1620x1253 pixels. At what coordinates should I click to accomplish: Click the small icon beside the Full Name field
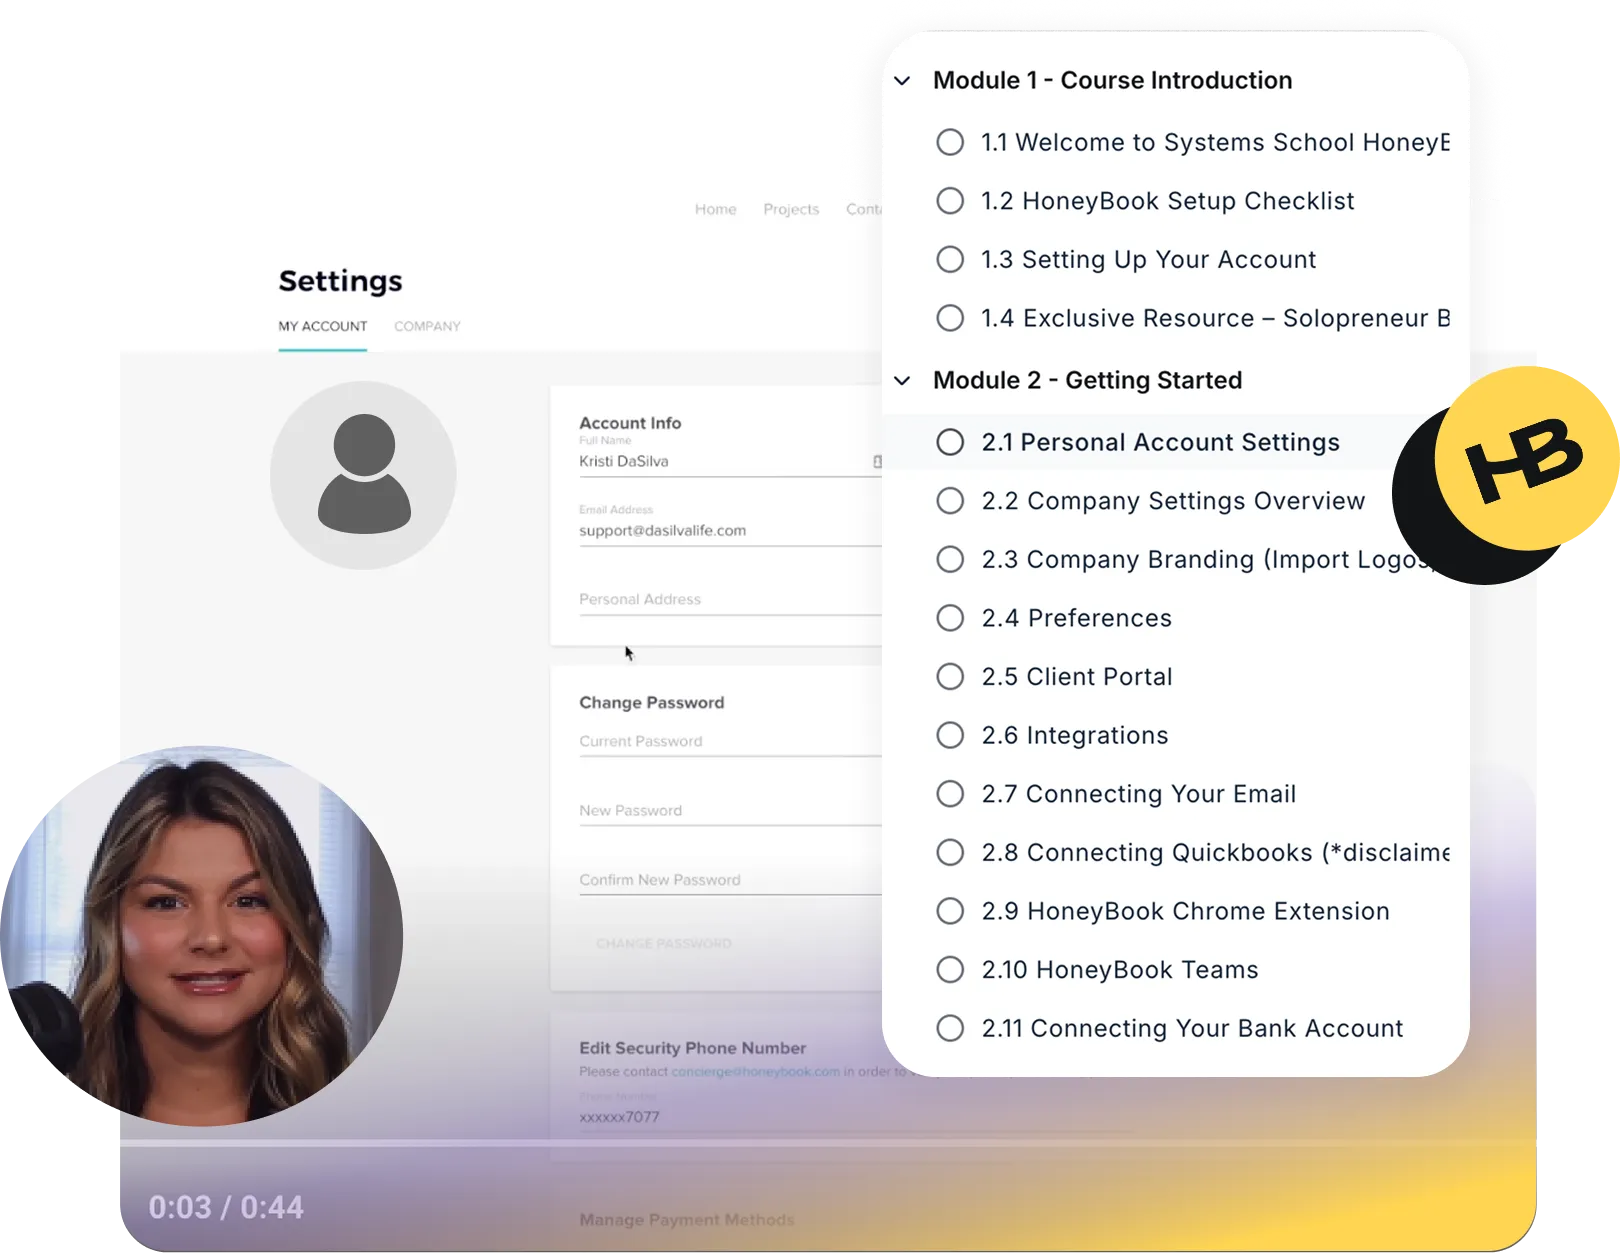(877, 461)
